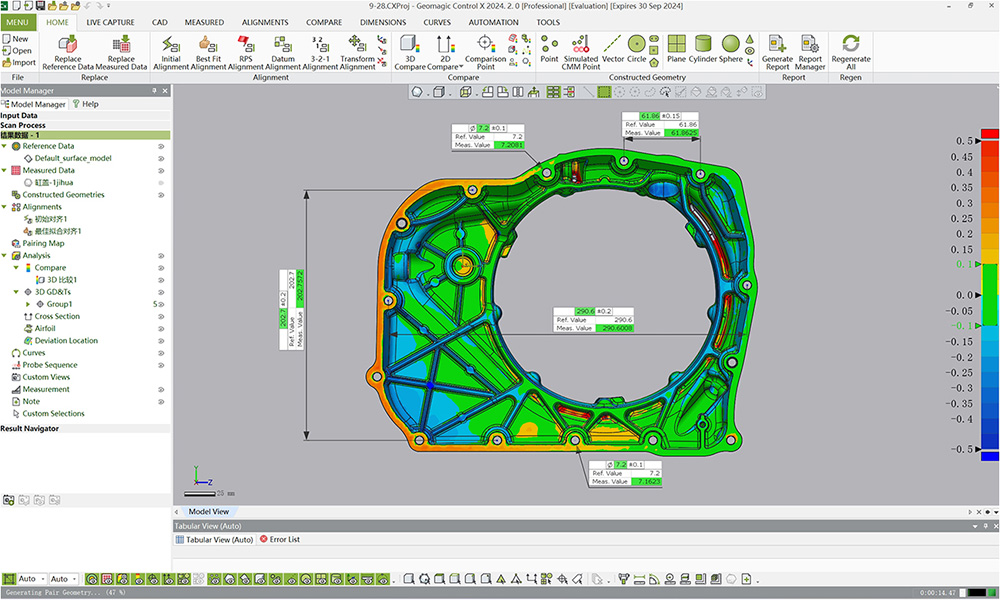The width and height of the screenshot is (1000, 600).
Task: Click the Simulated CMM Point icon
Action: click(581, 45)
